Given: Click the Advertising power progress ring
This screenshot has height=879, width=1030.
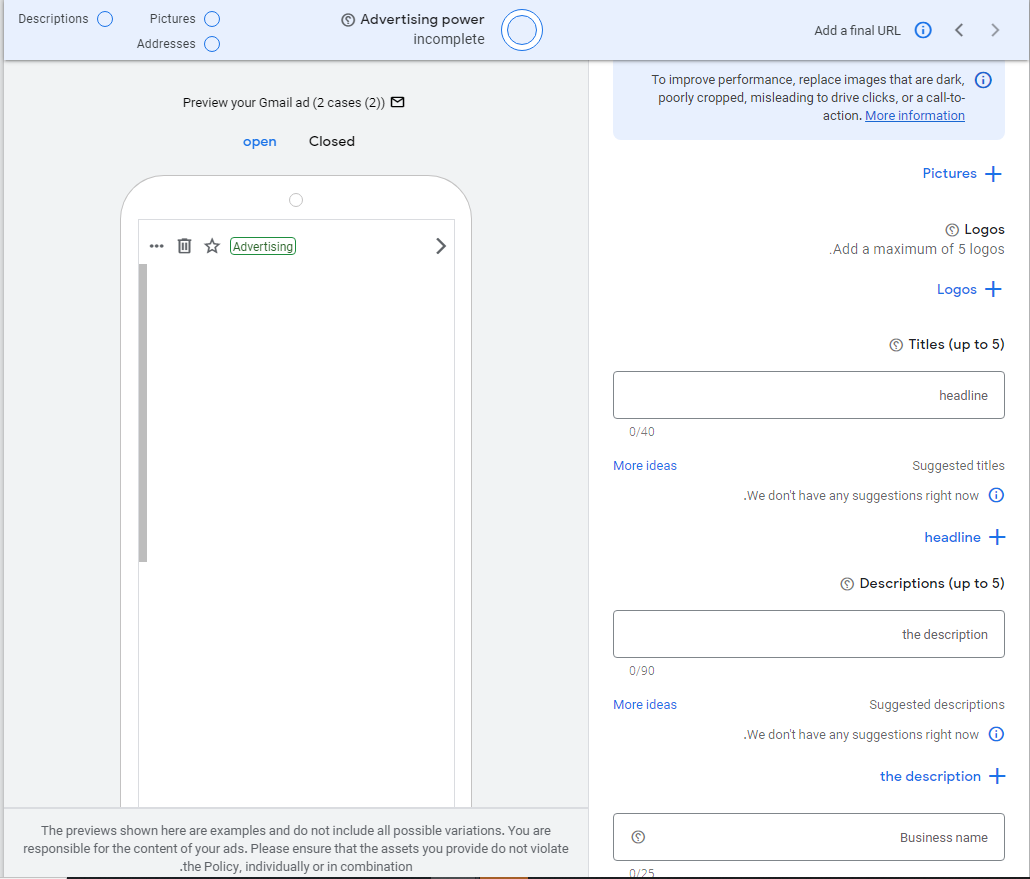Looking at the screenshot, I should pyautogui.click(x=522, y=30).
